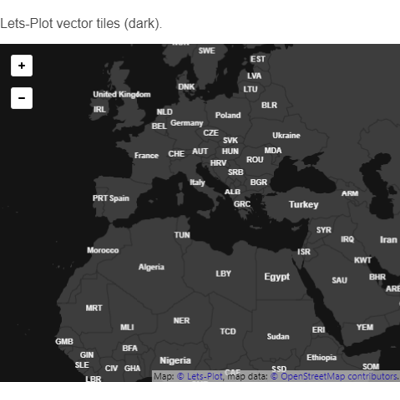
Task: Click the NLD label on the map
Action: tap(165, 112)
